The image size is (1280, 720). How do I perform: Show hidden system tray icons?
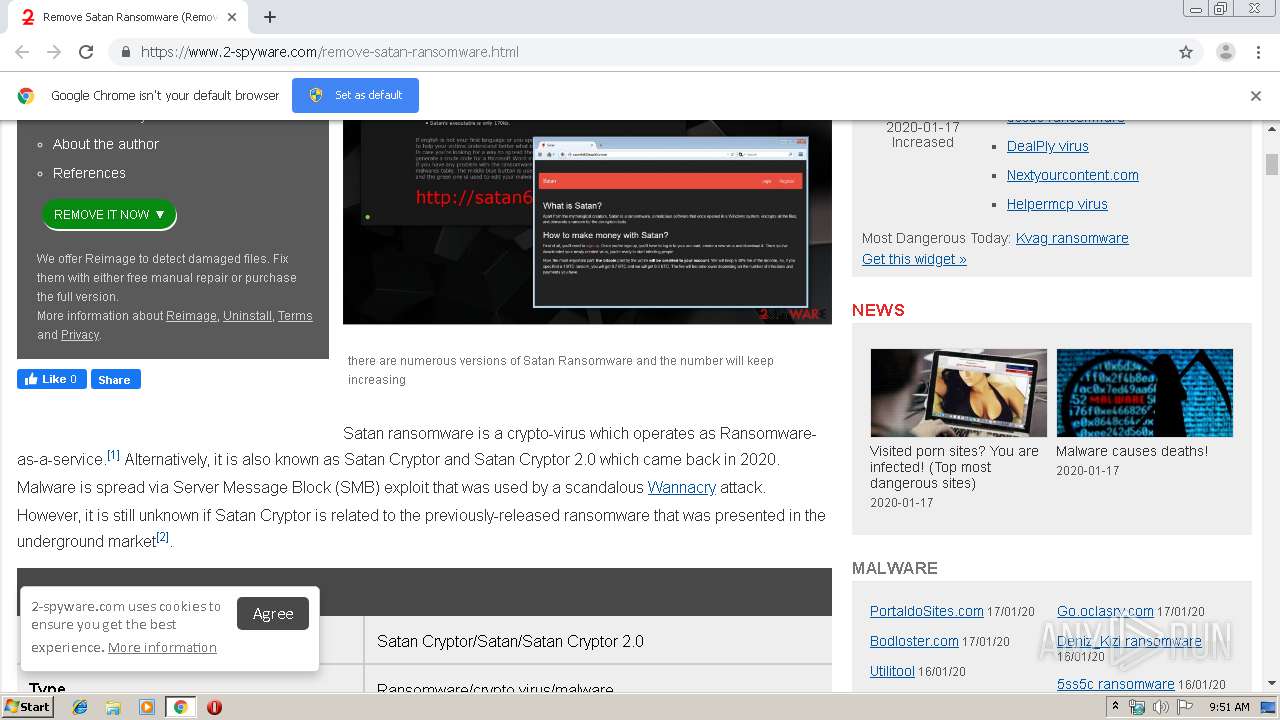1117,706
